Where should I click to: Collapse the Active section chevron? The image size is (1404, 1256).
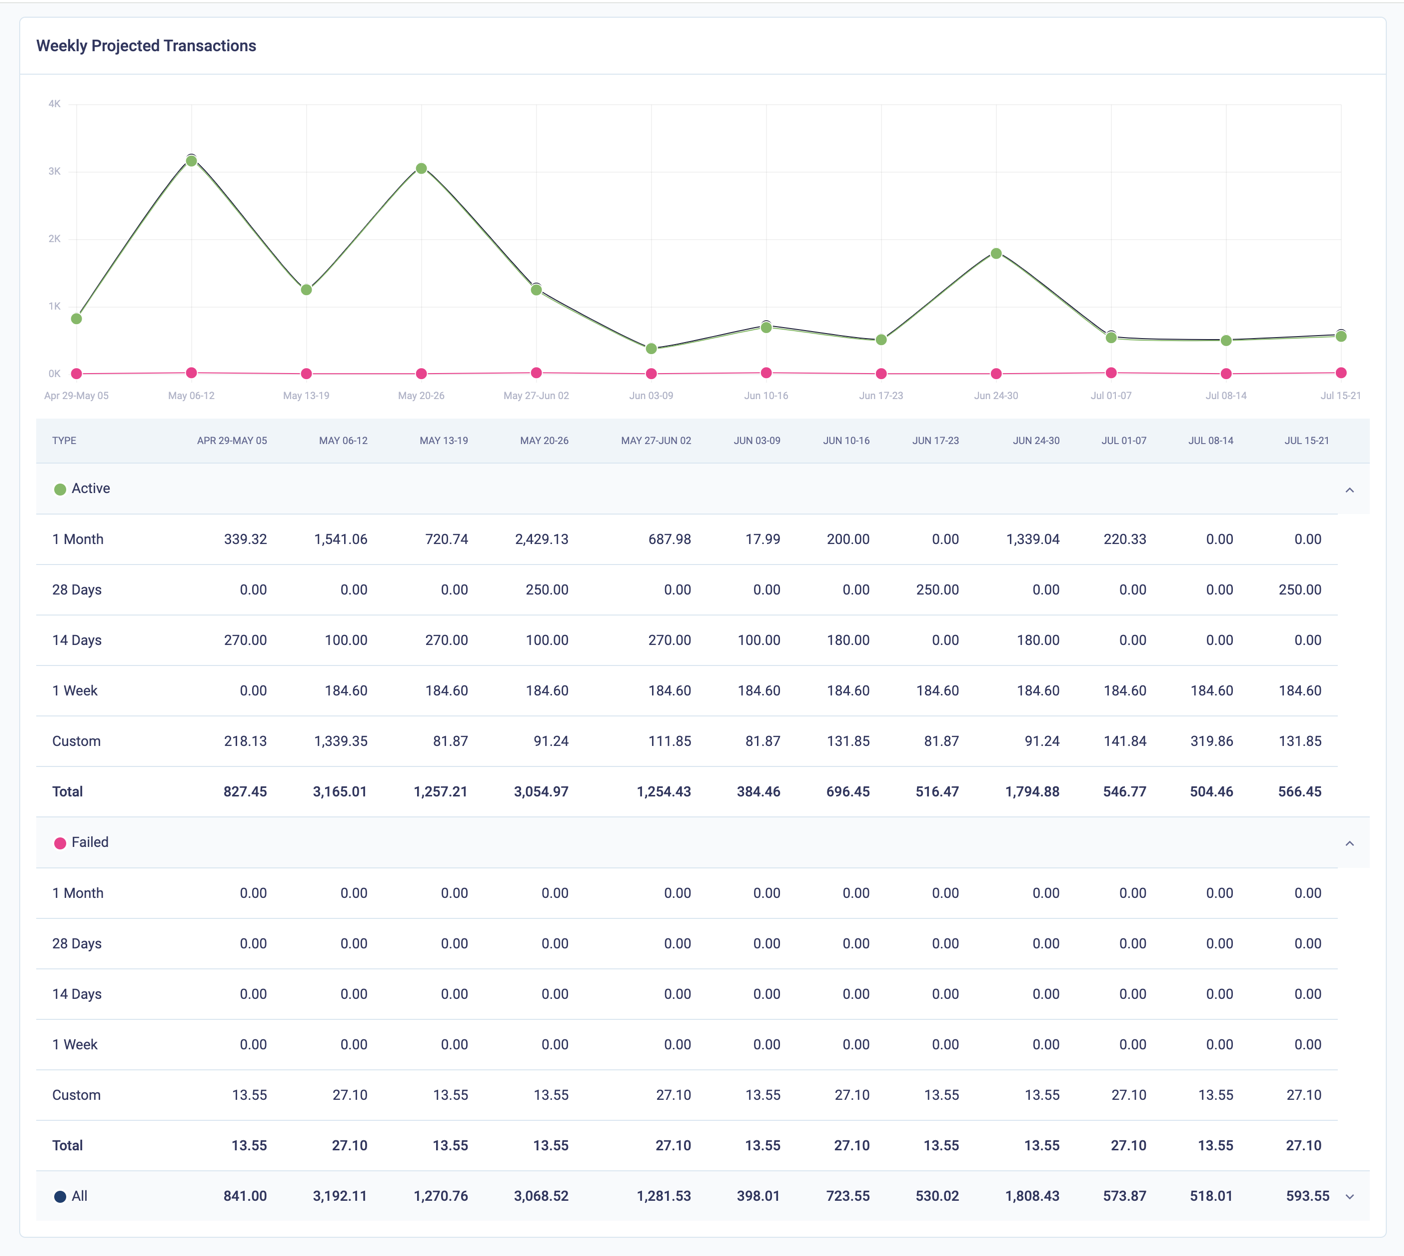click(x=1349, y=490)
